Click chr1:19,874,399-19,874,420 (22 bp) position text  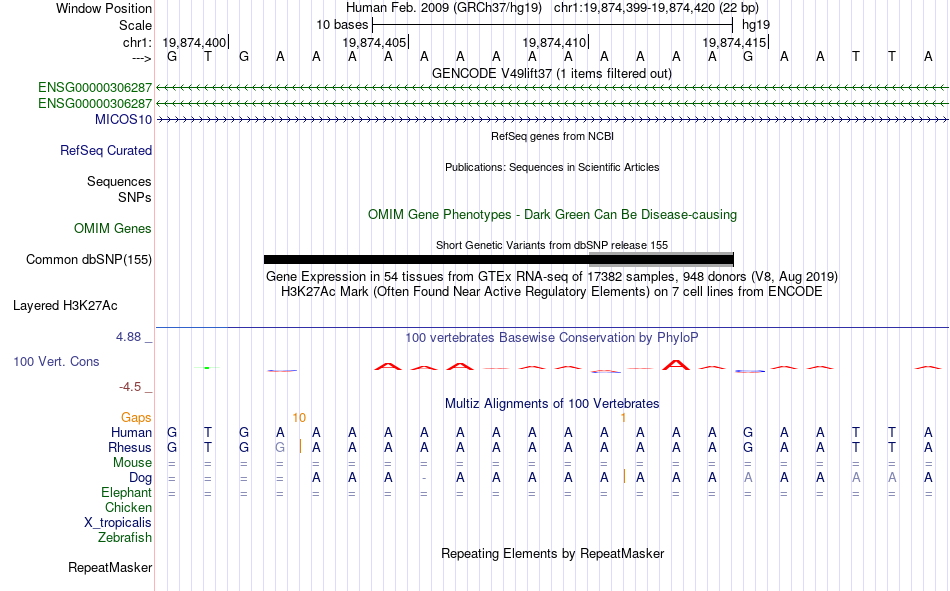click(x=656, y=8)
